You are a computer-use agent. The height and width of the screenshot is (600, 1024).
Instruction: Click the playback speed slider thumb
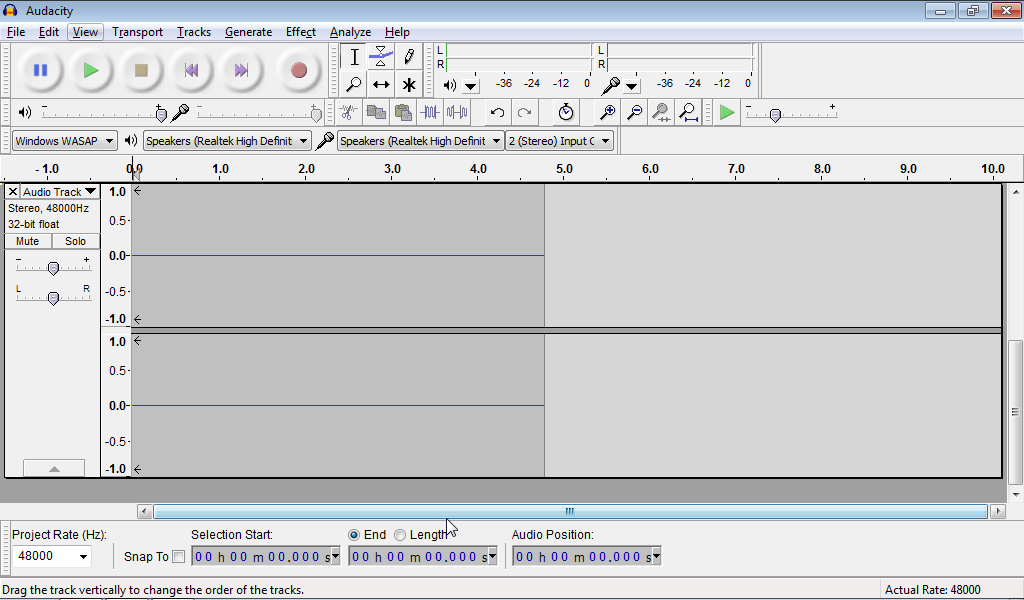775,116
